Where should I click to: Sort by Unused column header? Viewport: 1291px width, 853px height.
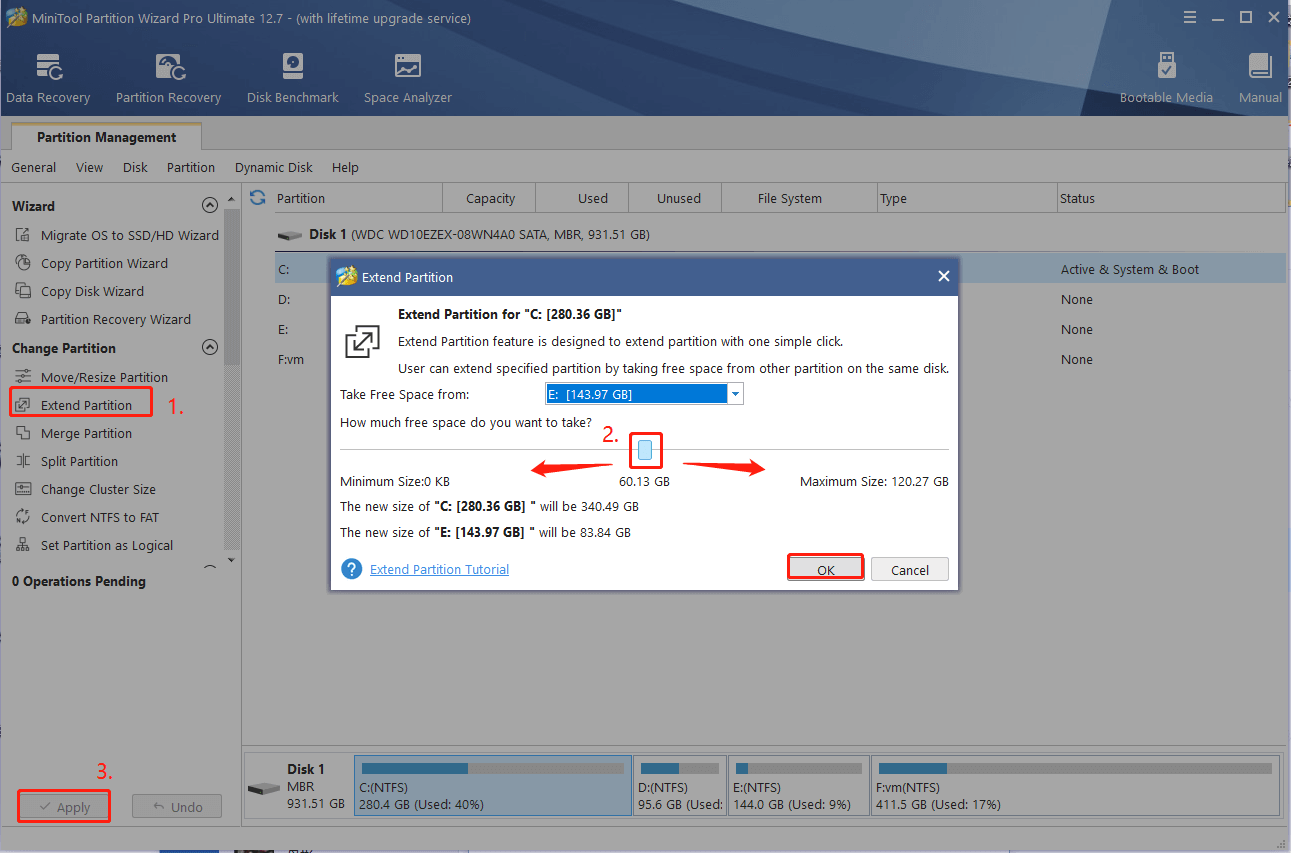point(675,198)
